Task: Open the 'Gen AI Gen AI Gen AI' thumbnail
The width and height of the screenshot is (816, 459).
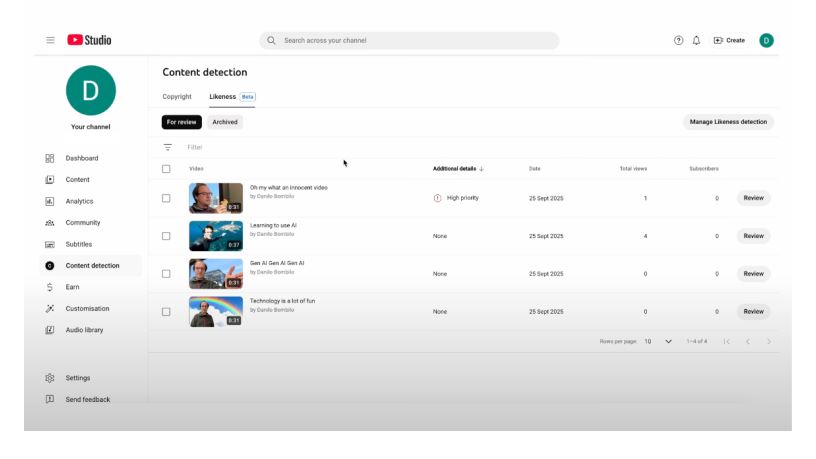Action: (x=216, y=274)
